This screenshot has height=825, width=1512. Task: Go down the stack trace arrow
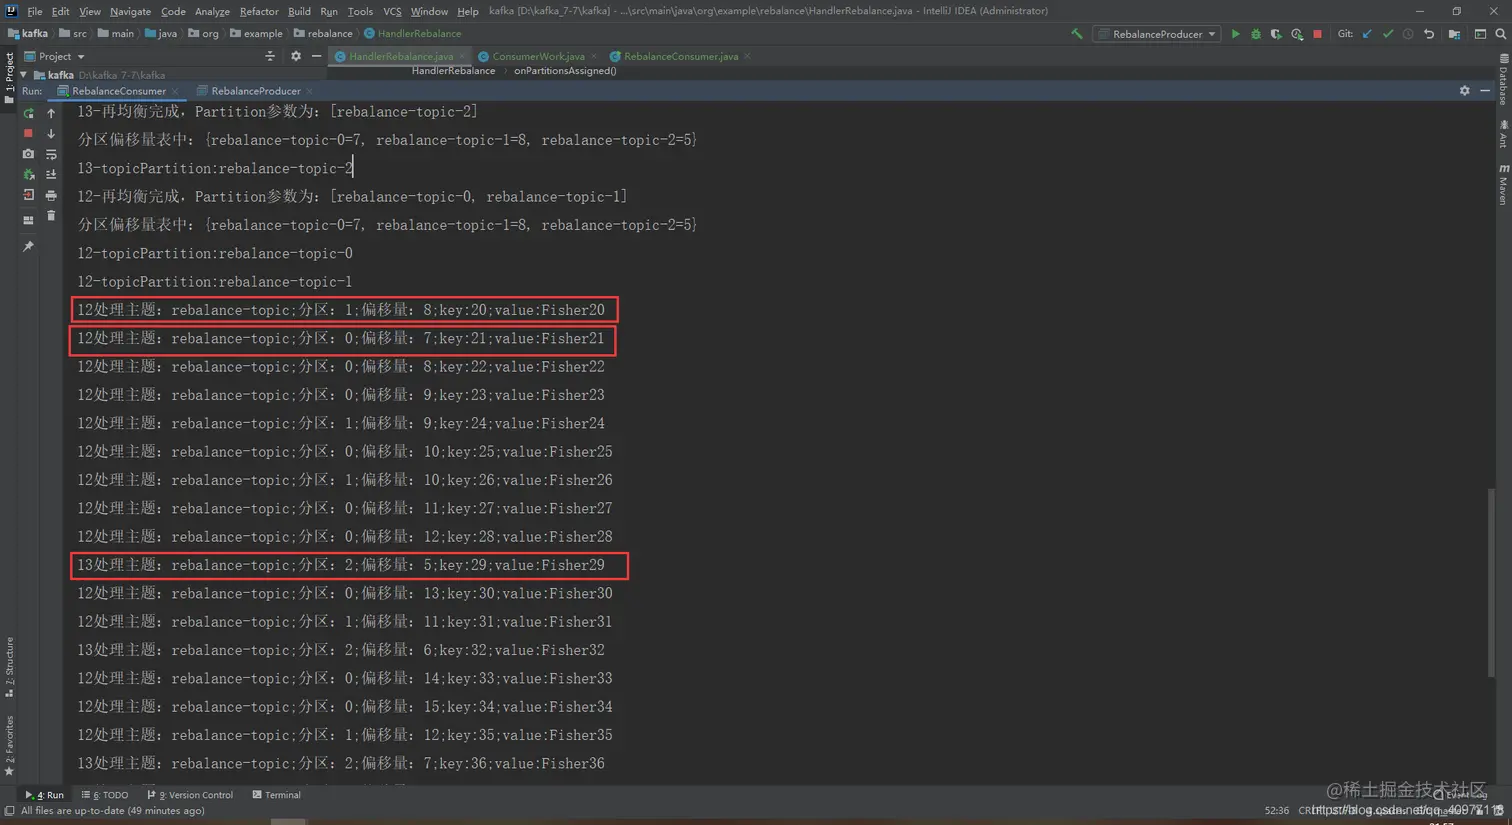(51, 133)
